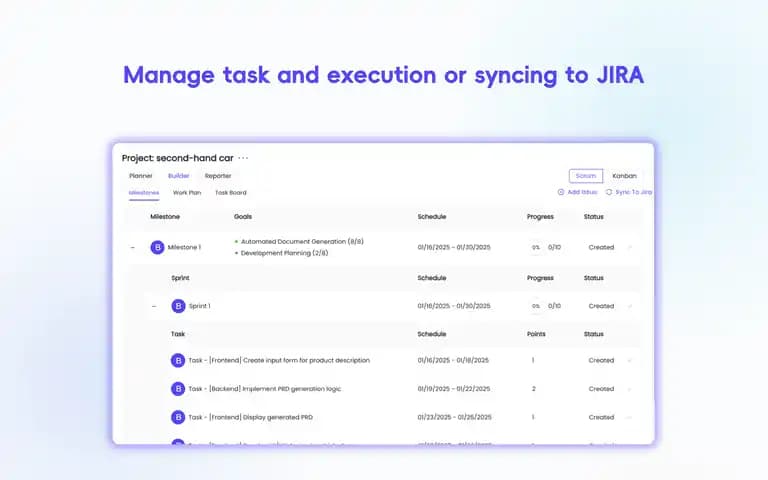
Task: Open the Builder tab
Action: coord(179,176)
